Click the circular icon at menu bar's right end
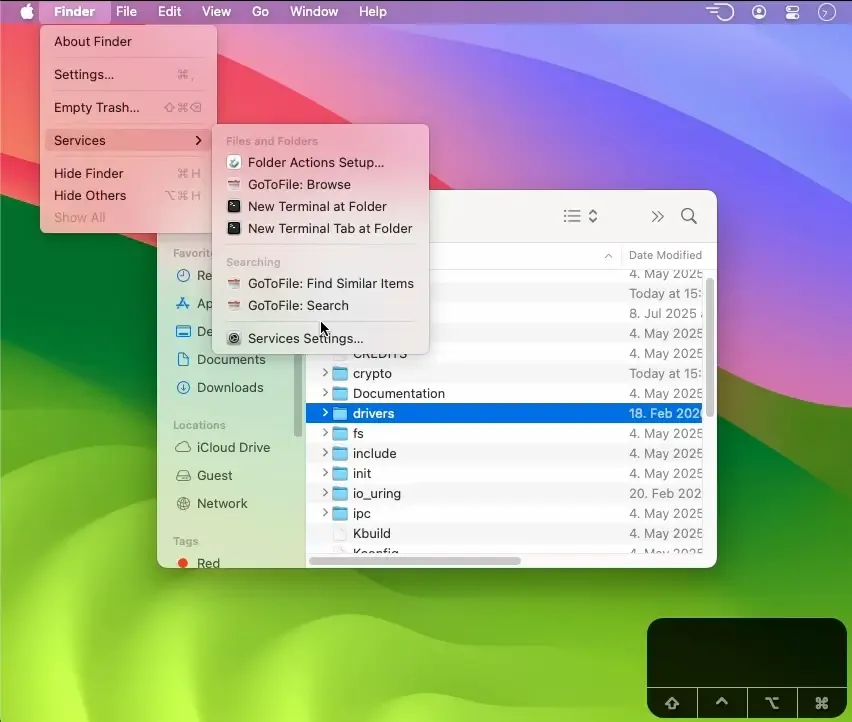 pos(826,12)
